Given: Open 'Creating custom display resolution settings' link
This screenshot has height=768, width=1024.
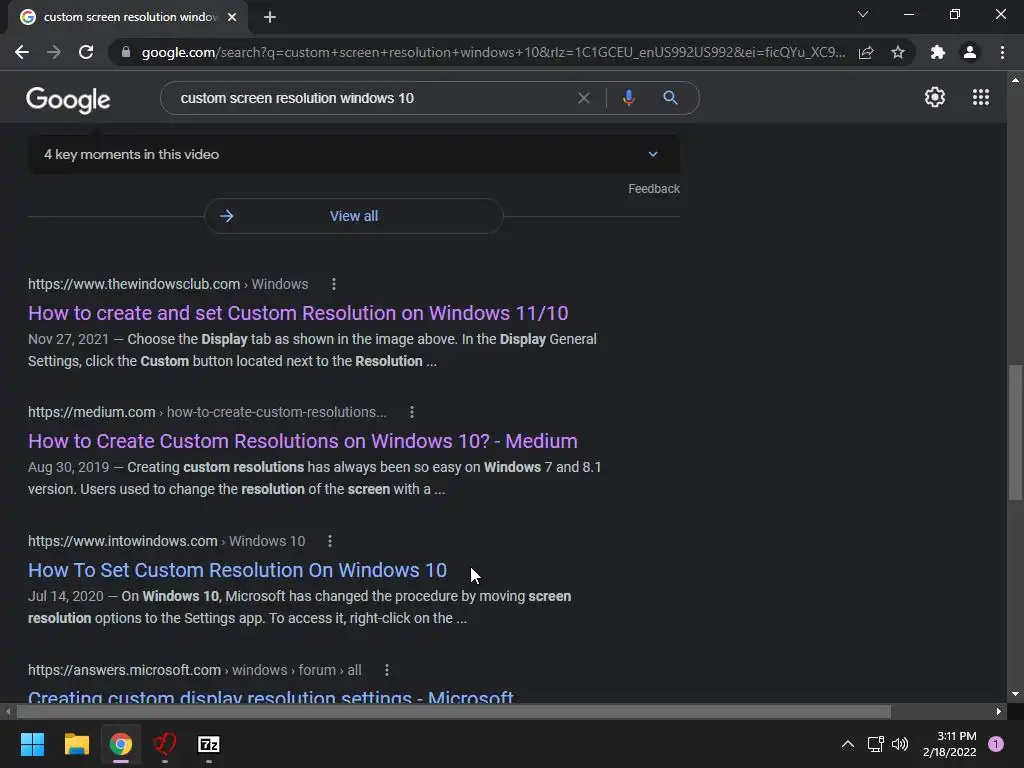Looking at the screenshot, I should click(270, 696).
